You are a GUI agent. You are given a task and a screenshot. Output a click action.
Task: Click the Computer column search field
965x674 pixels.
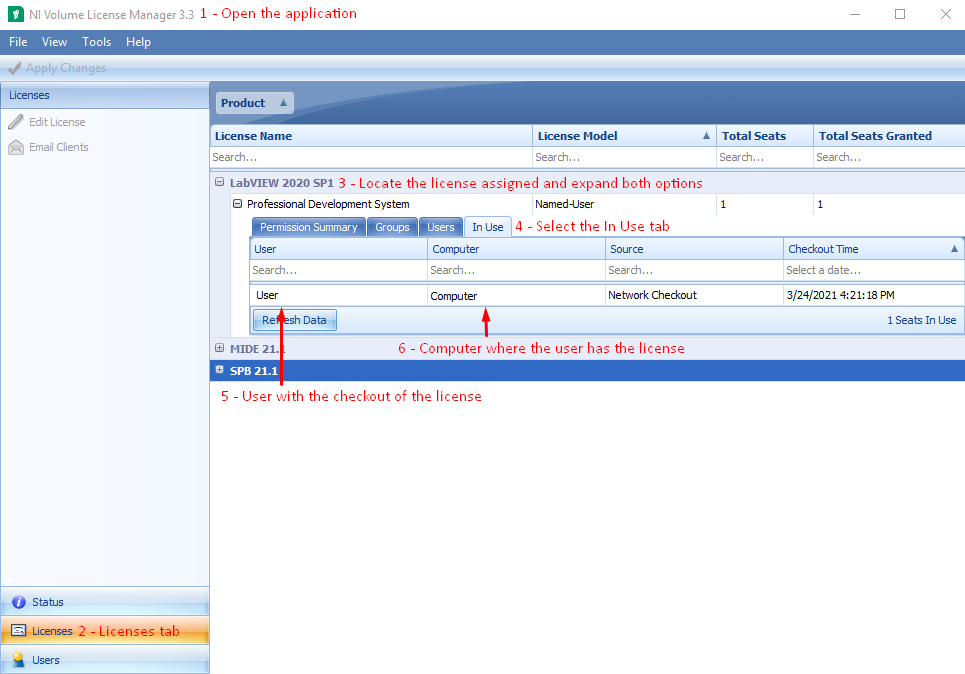point(516,270)
